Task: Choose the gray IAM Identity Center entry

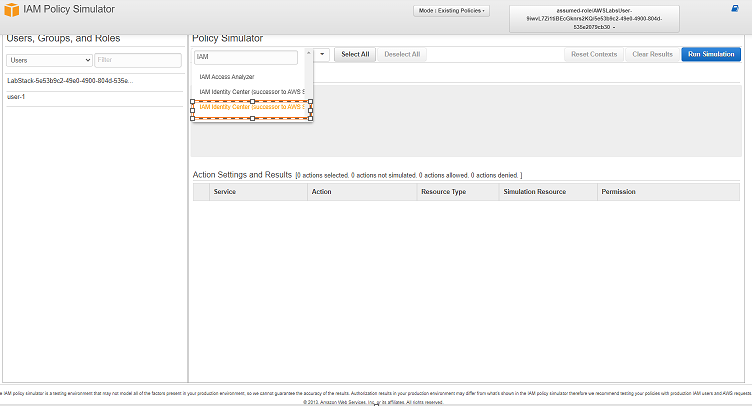Action: [x=252, y=92]
